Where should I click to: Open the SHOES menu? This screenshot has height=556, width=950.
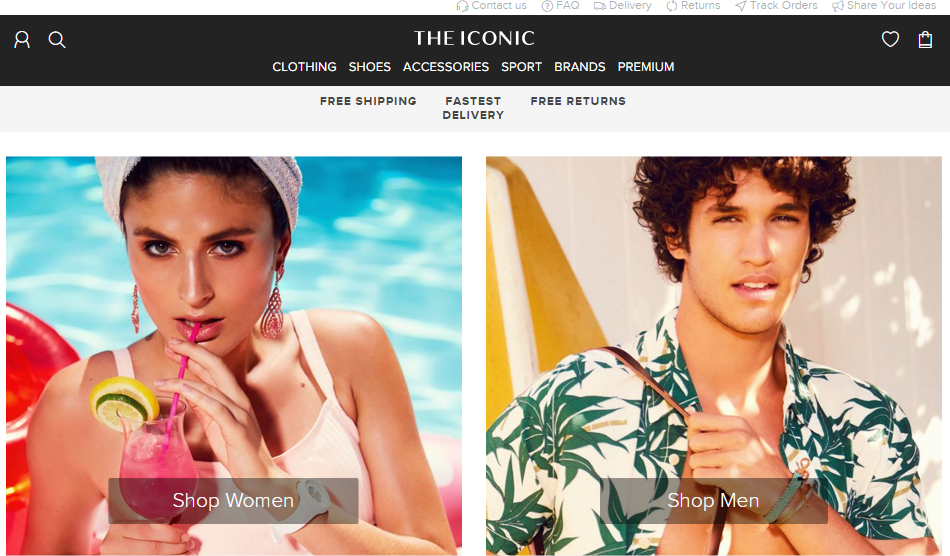click(x=370, y=67)
